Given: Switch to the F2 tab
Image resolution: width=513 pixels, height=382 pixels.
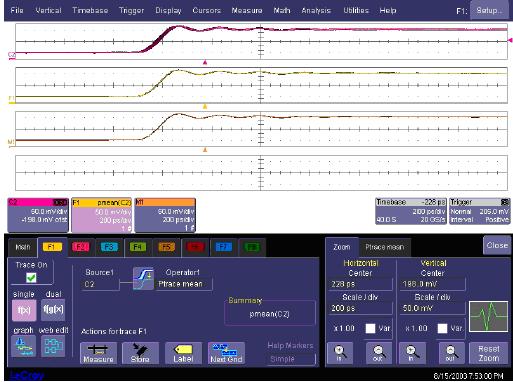Looking at the screenshot, I should click(x=81, y=247).
